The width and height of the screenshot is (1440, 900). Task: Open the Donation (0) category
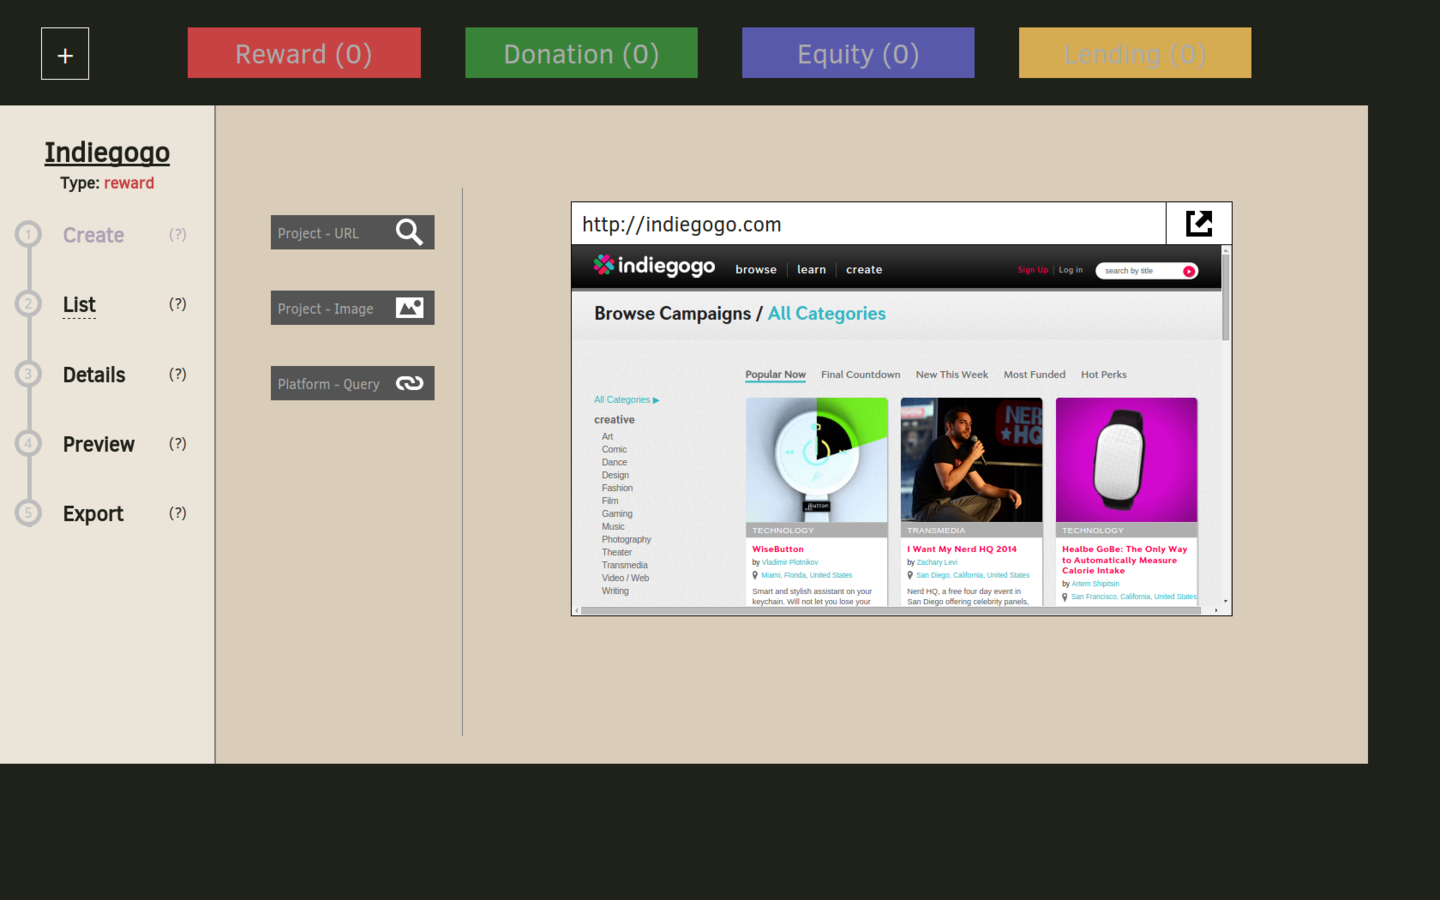[581, 53]
